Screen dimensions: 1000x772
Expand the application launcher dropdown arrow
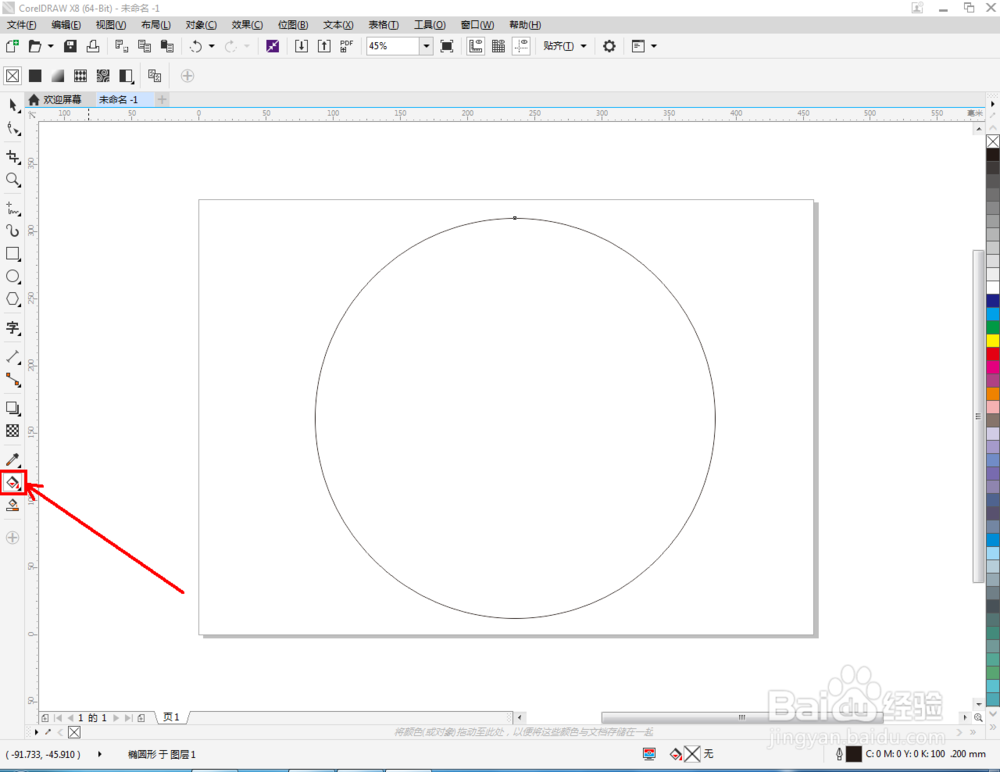coord(654,46)
